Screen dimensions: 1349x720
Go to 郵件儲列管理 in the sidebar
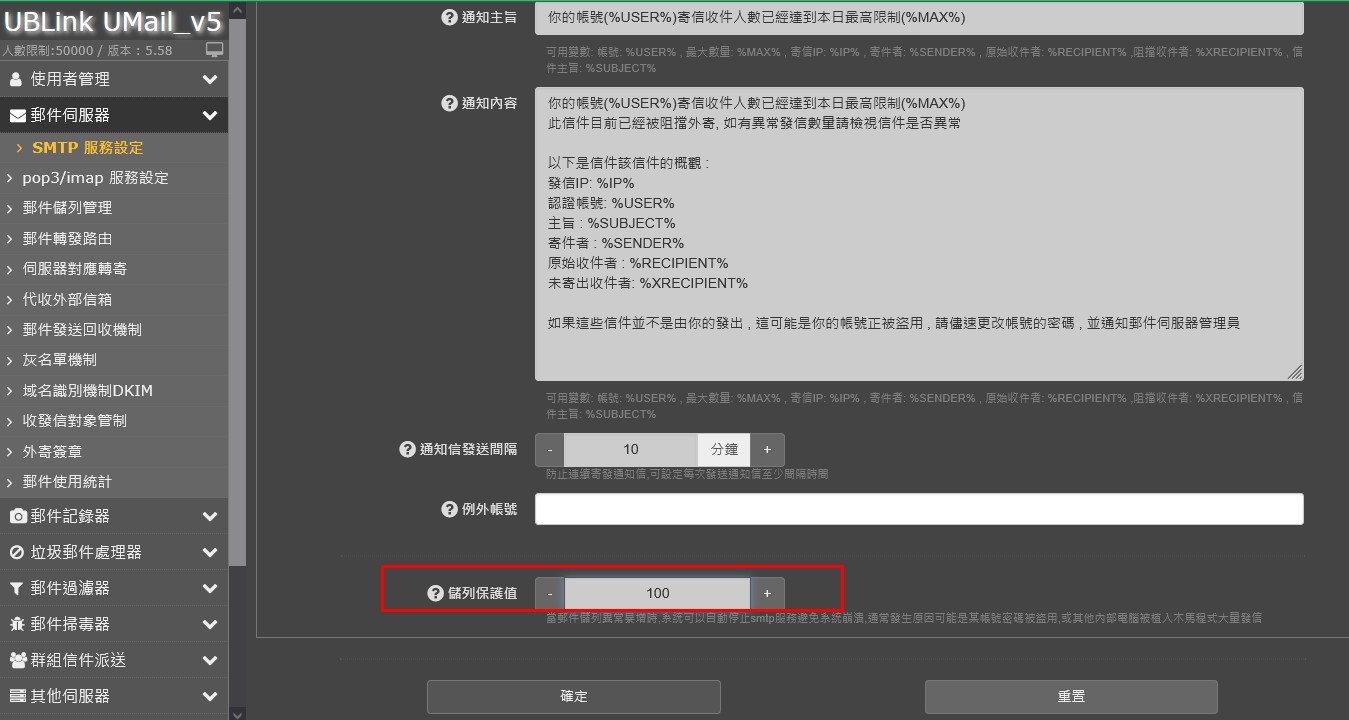coord(67,208)
